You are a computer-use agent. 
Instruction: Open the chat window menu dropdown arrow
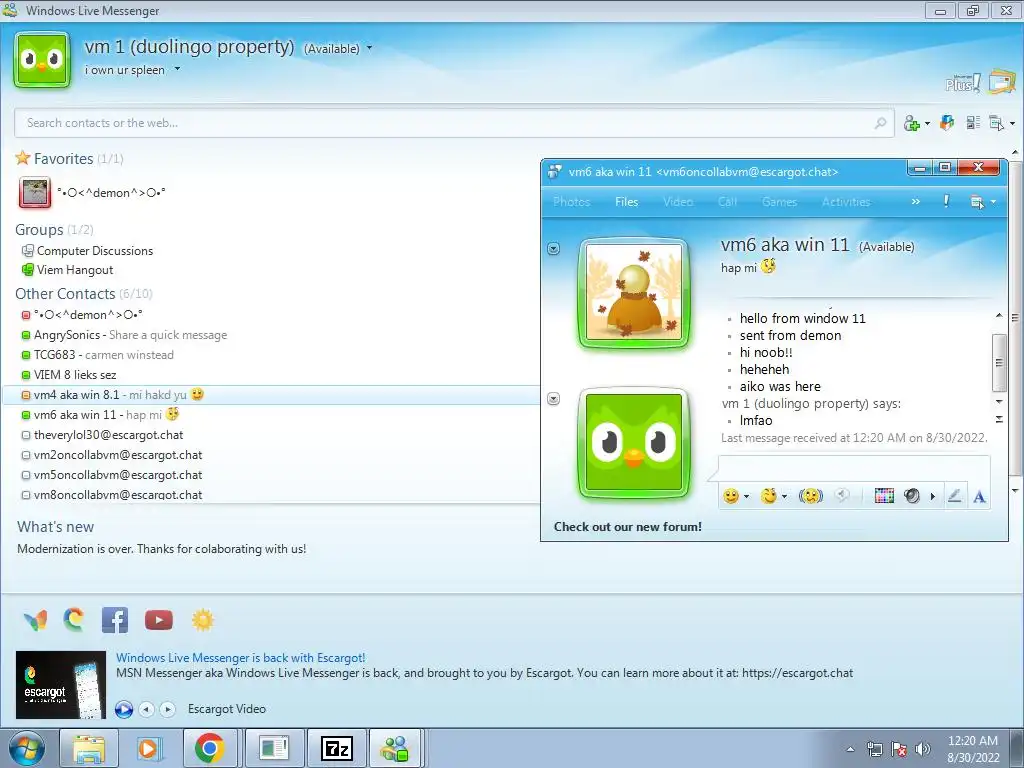point(993,202)
